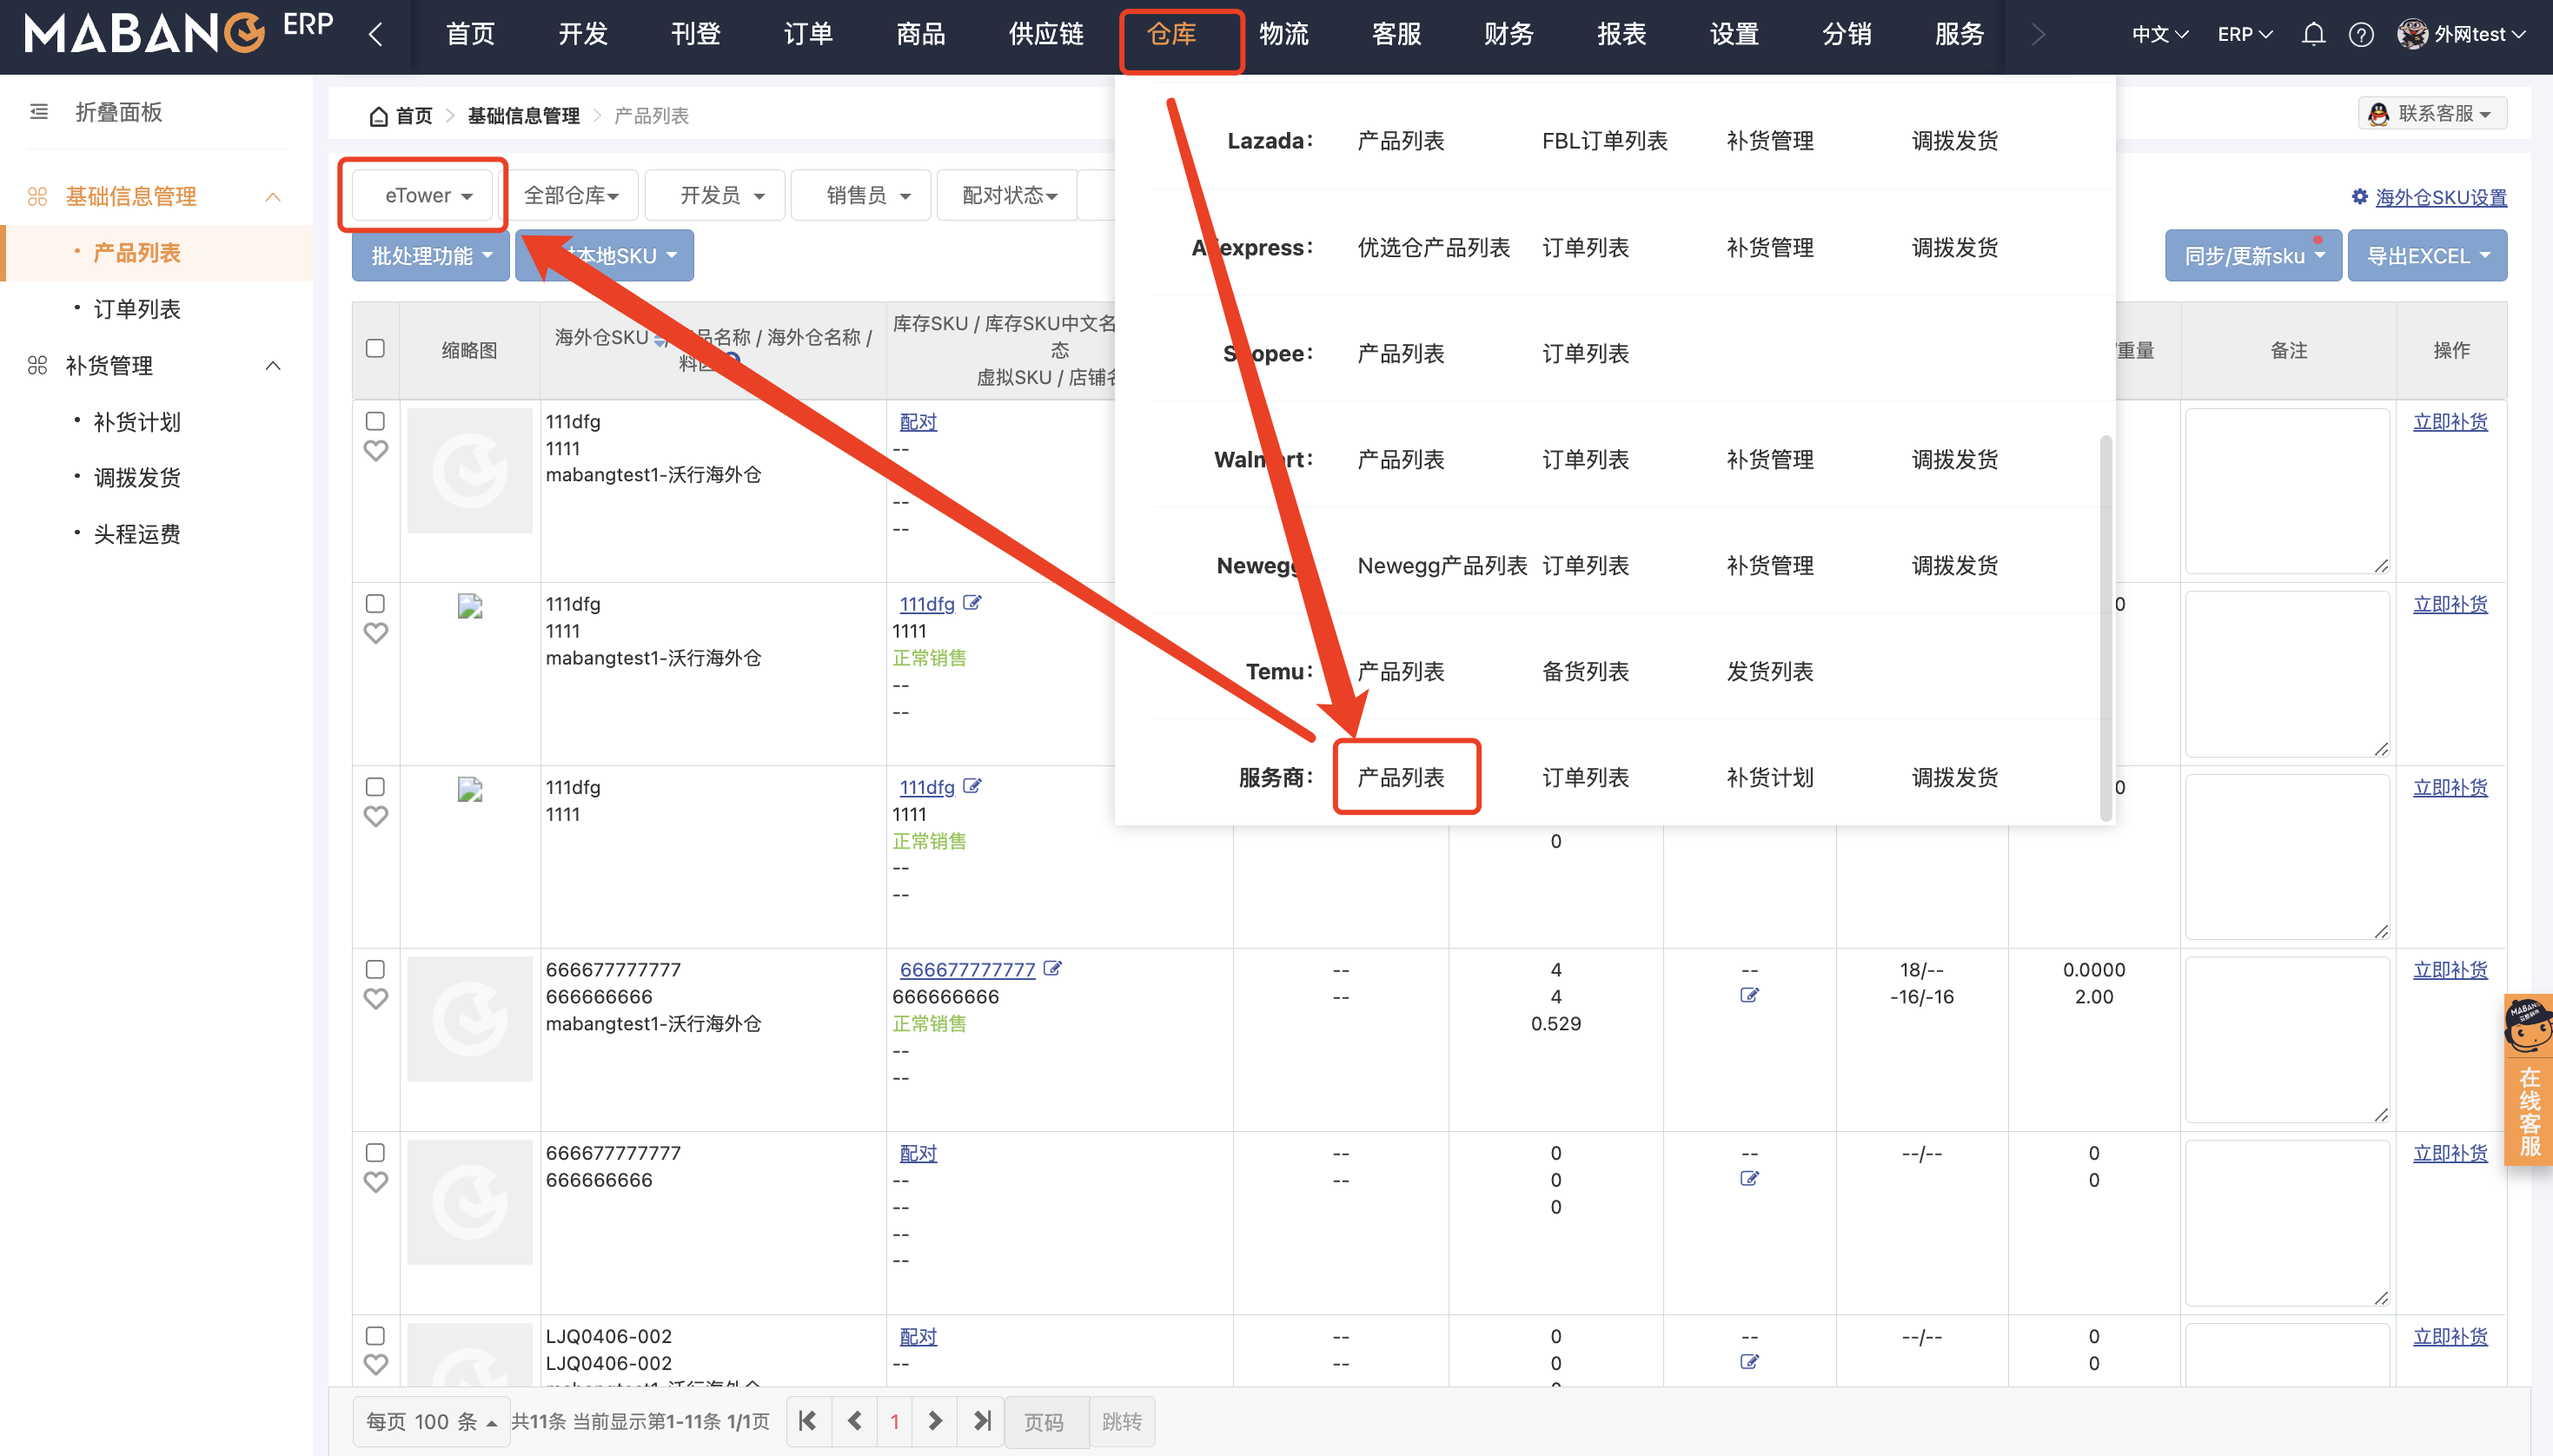2553x1456 pixels.
Task: Open 订单列表 in the sidebar
Action: click(x=137, y=309)
